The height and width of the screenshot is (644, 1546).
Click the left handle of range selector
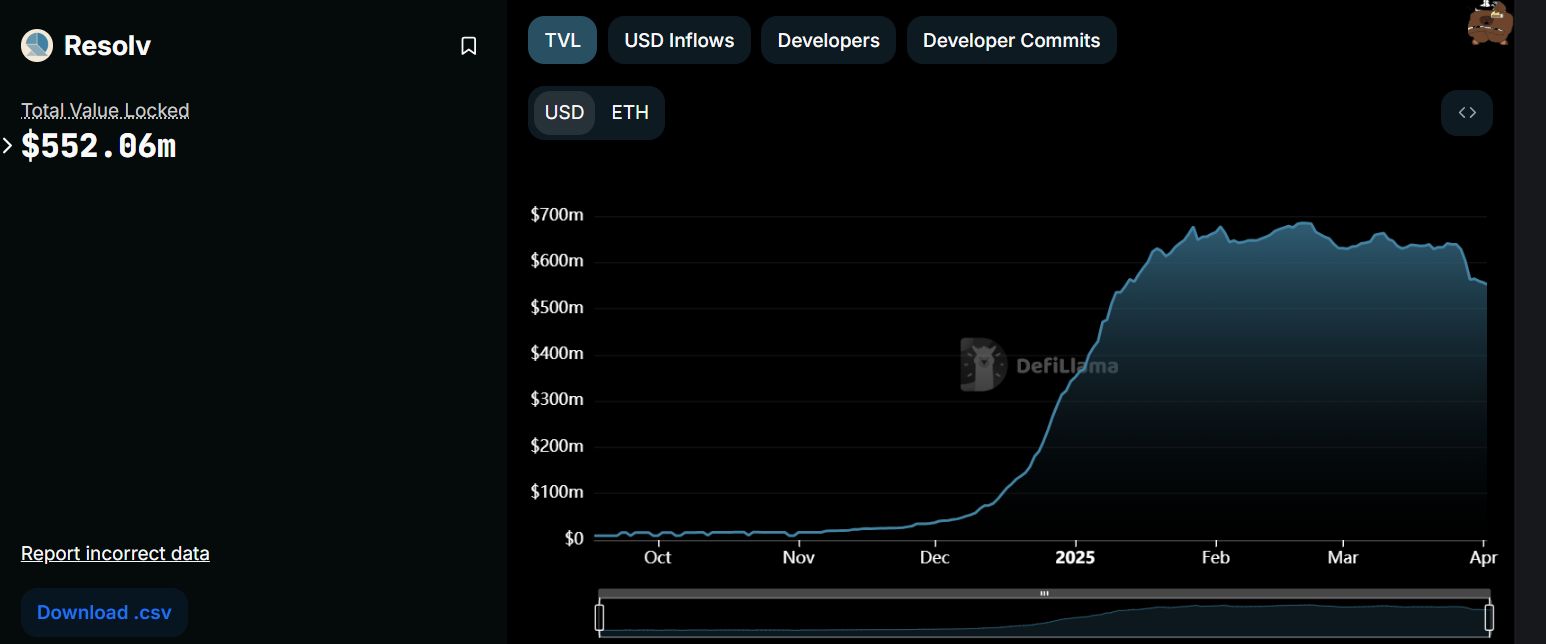(x=600, y=618)
